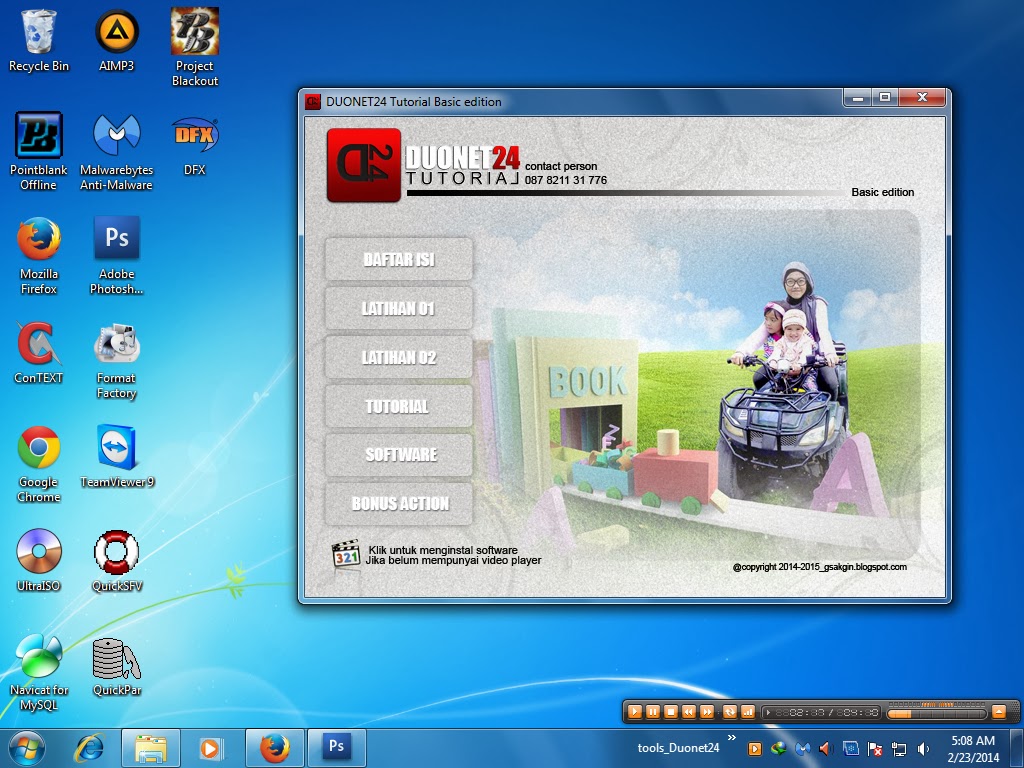This screenshot has width=1024, height=768.
Task: Click the taskbar clock showing 5:08 AM
Action: (973, 748)
